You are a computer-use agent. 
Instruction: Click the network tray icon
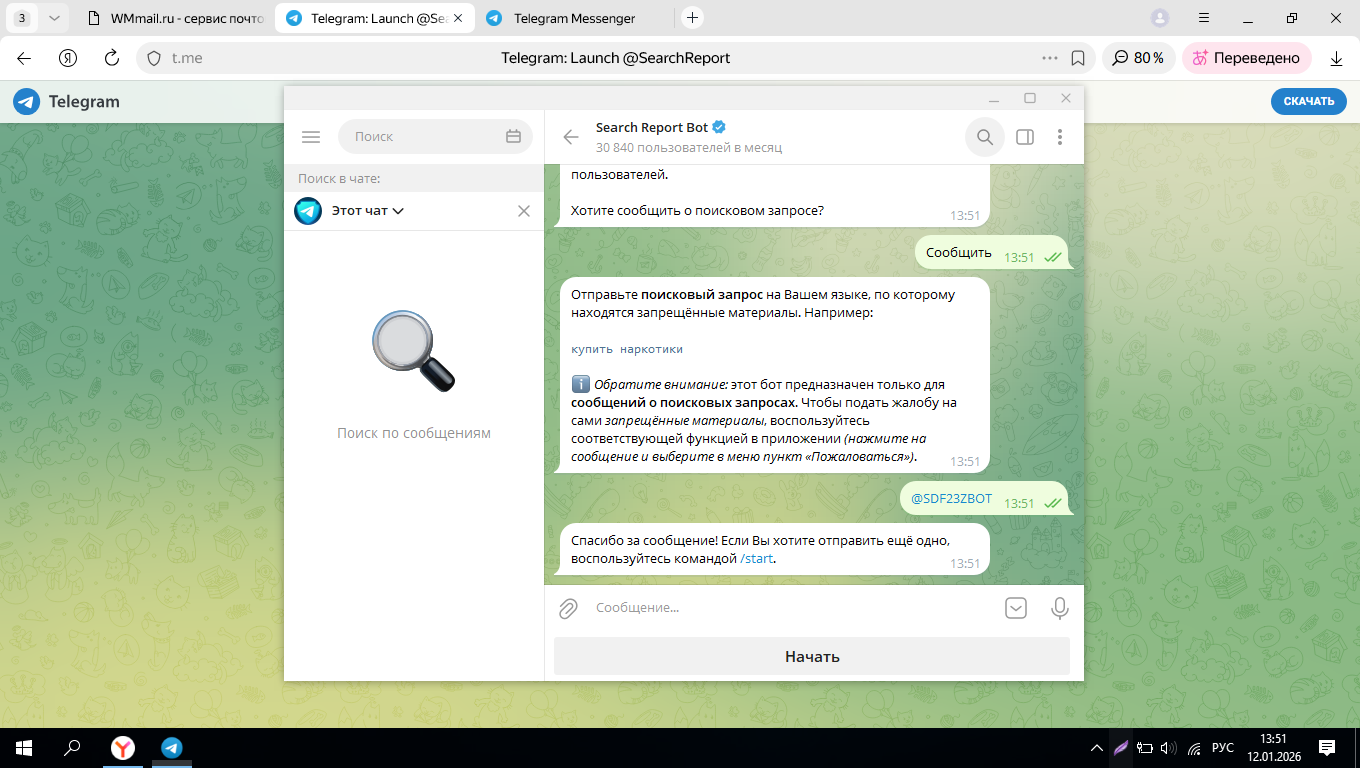click(1193, 747)
